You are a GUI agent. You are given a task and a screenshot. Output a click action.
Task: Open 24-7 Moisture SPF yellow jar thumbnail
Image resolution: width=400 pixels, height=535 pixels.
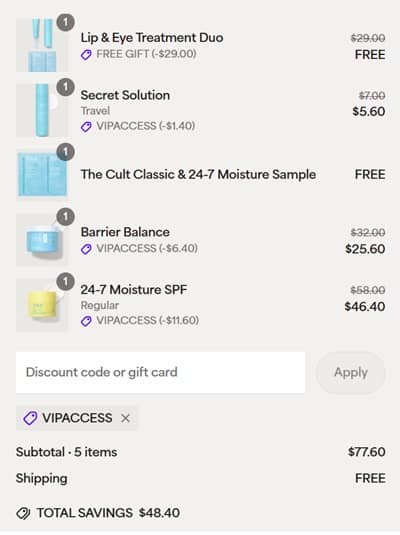[x=42, y=305]
